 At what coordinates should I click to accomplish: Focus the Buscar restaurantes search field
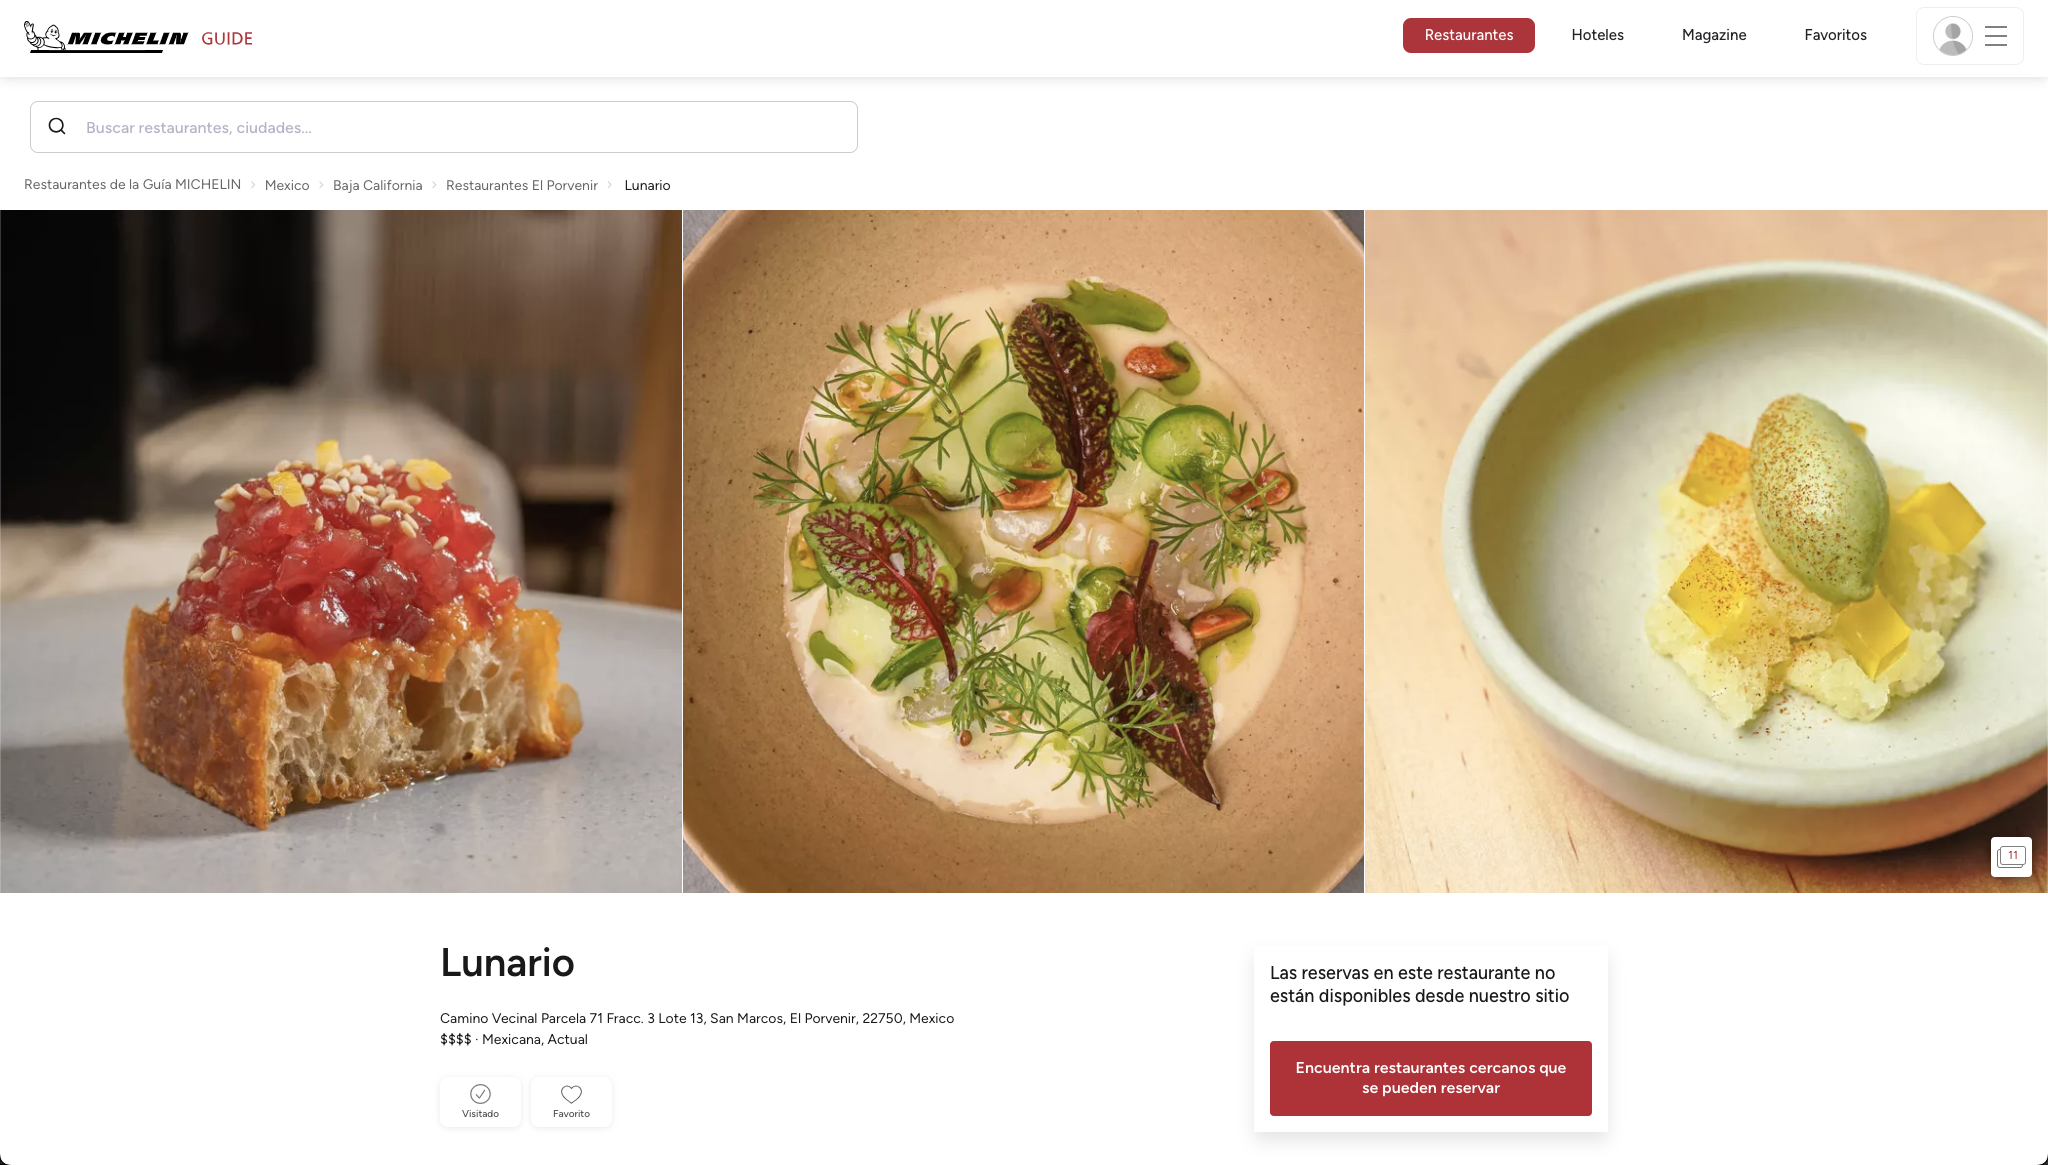point(444,127)
